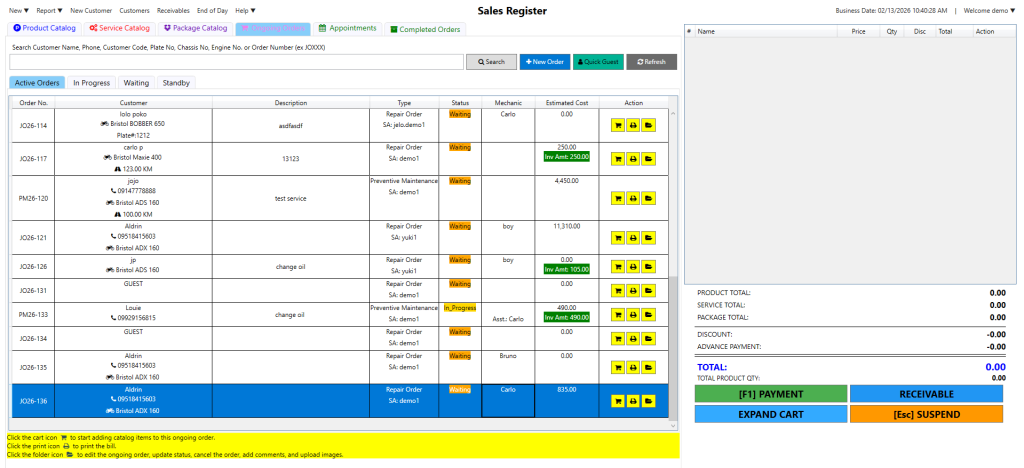The height and width of the screenshot is (468, 1024).
Task: Filter orders by the Waiting tab
Action: [136, 82]
